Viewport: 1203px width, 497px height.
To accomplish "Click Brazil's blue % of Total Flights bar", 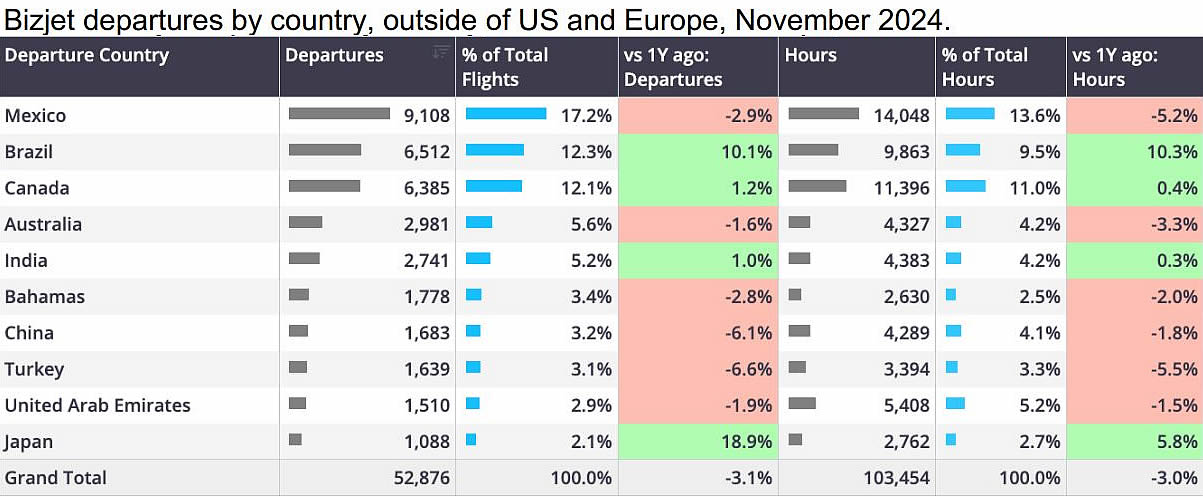I will 495,150.
